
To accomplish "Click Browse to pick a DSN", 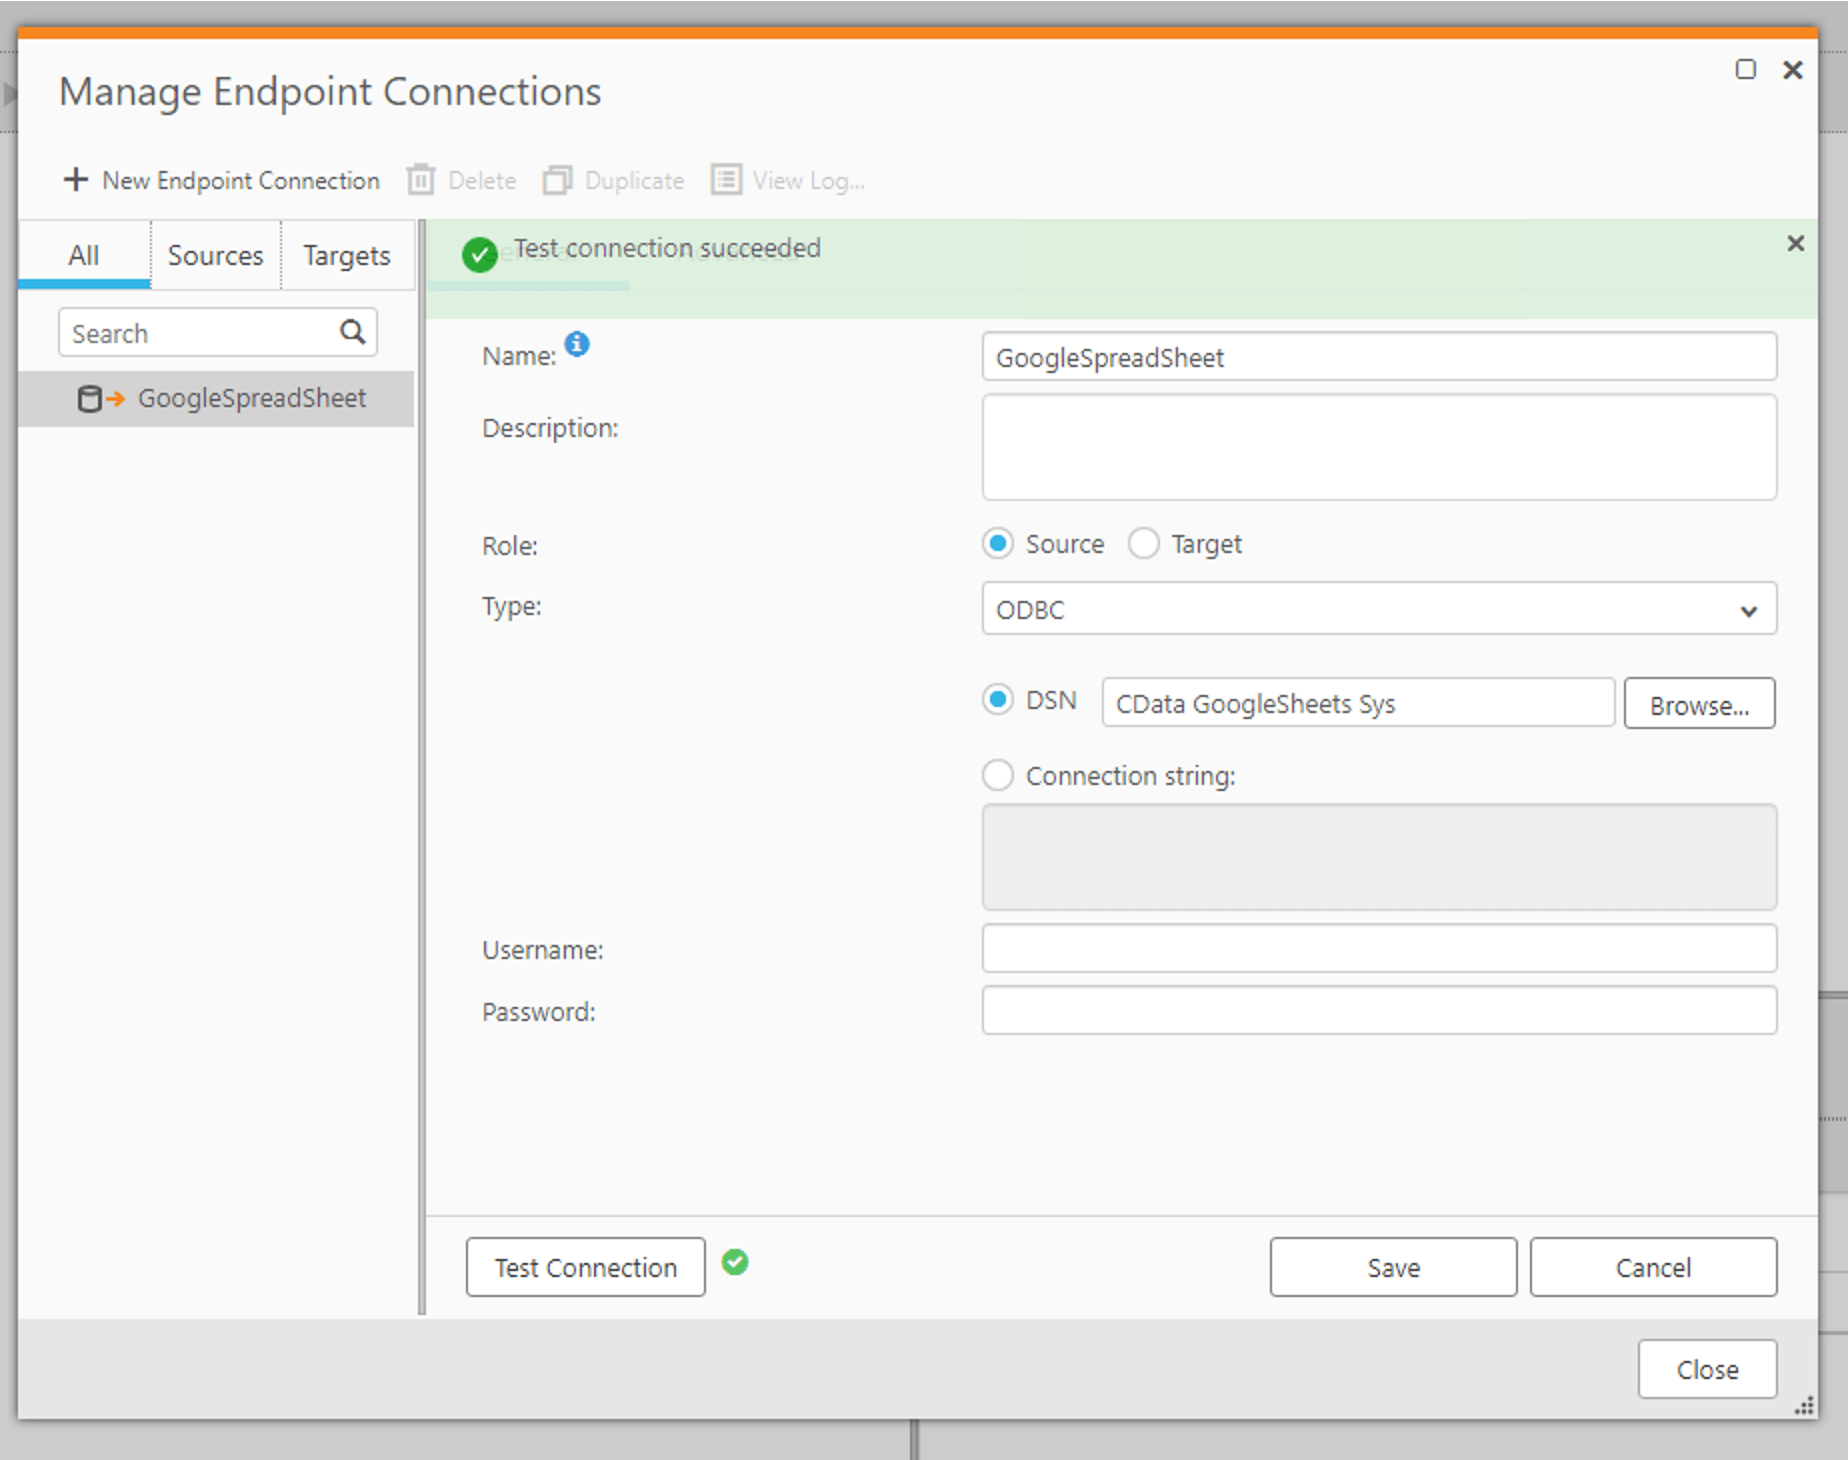I will [1698, 704].
